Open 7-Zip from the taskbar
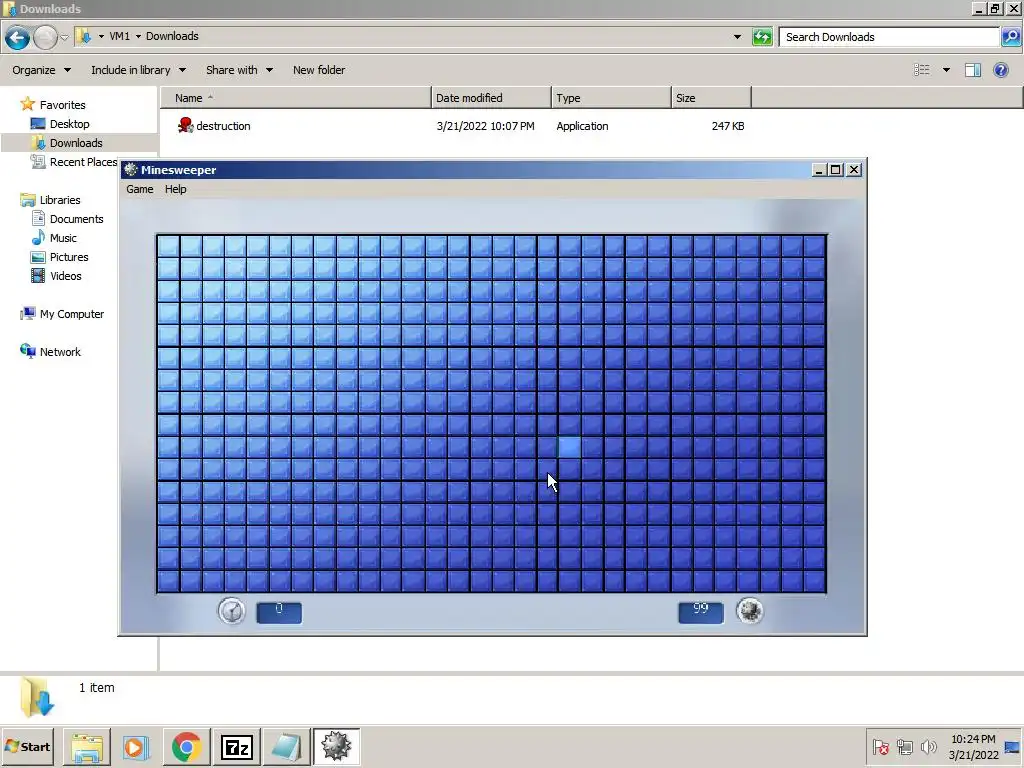This screenshot has width=1024, height=768. click(236, 747)
